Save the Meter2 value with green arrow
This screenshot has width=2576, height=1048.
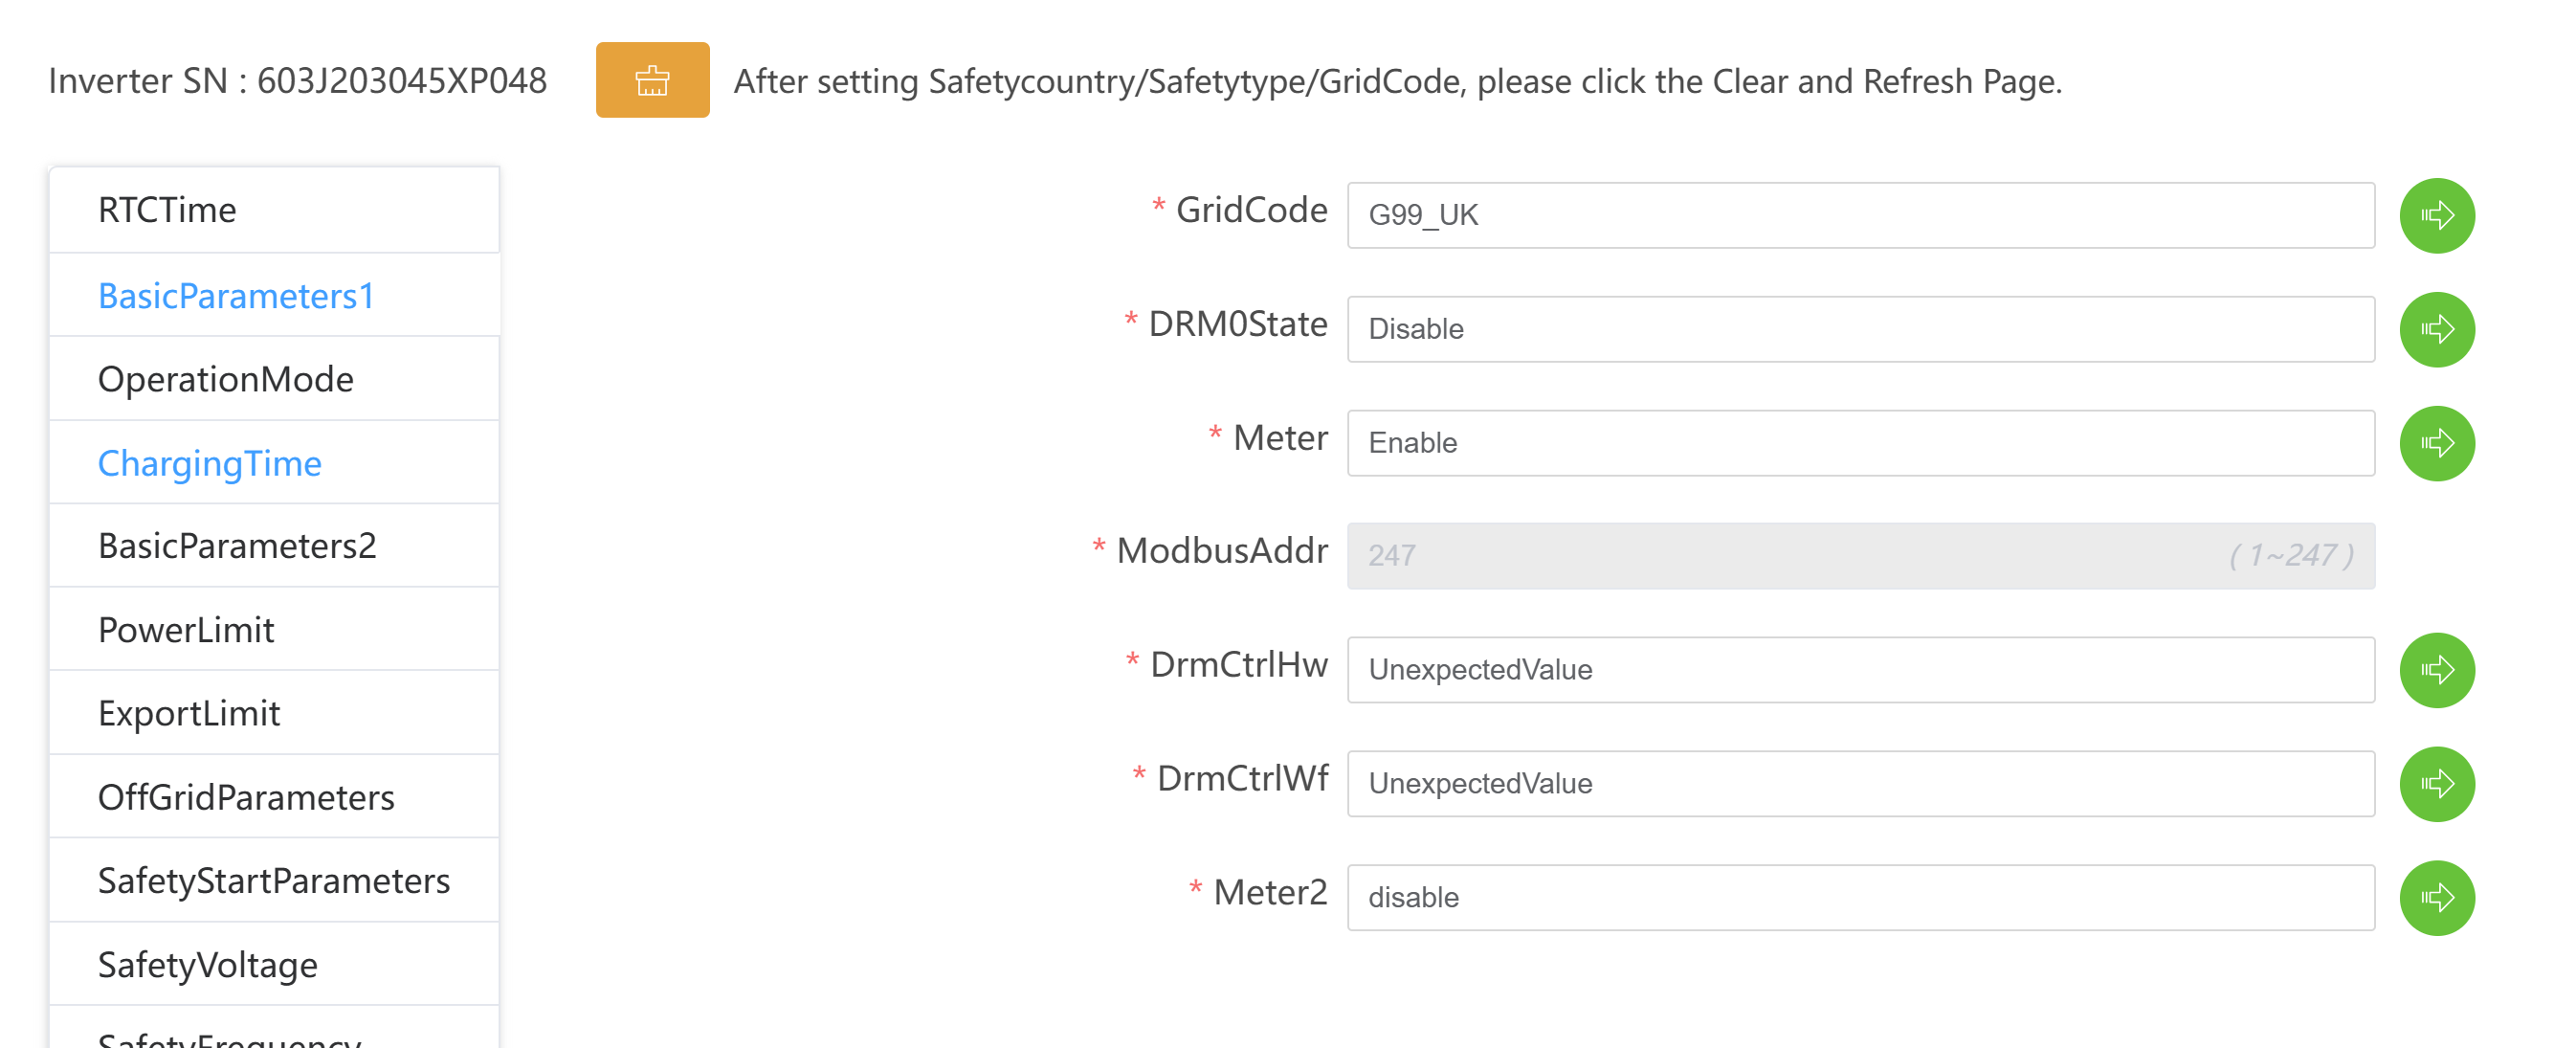[x=2436, y=898]
